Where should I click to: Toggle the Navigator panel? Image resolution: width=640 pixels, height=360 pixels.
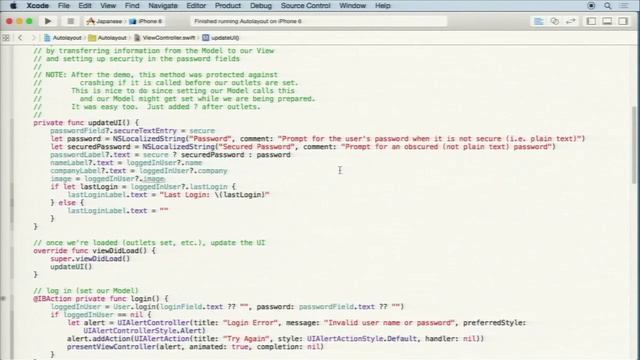(x=591, y=21)
